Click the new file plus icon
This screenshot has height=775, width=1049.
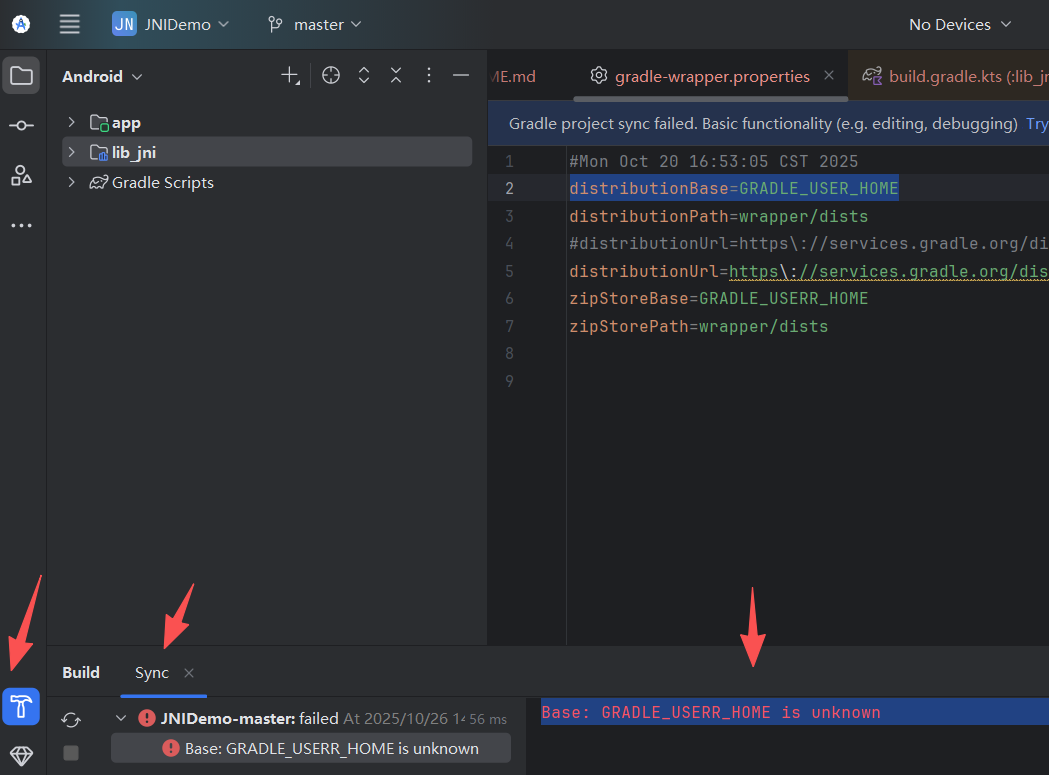click(290, 75)
